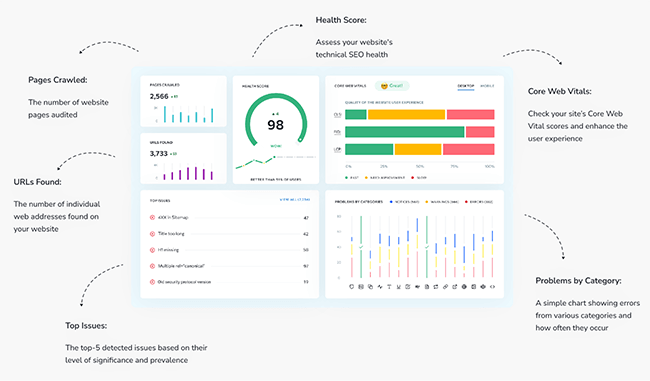This screenshot has height=381, width=650.
Task: Click the CLS metric label
Action: coord(337,115)
